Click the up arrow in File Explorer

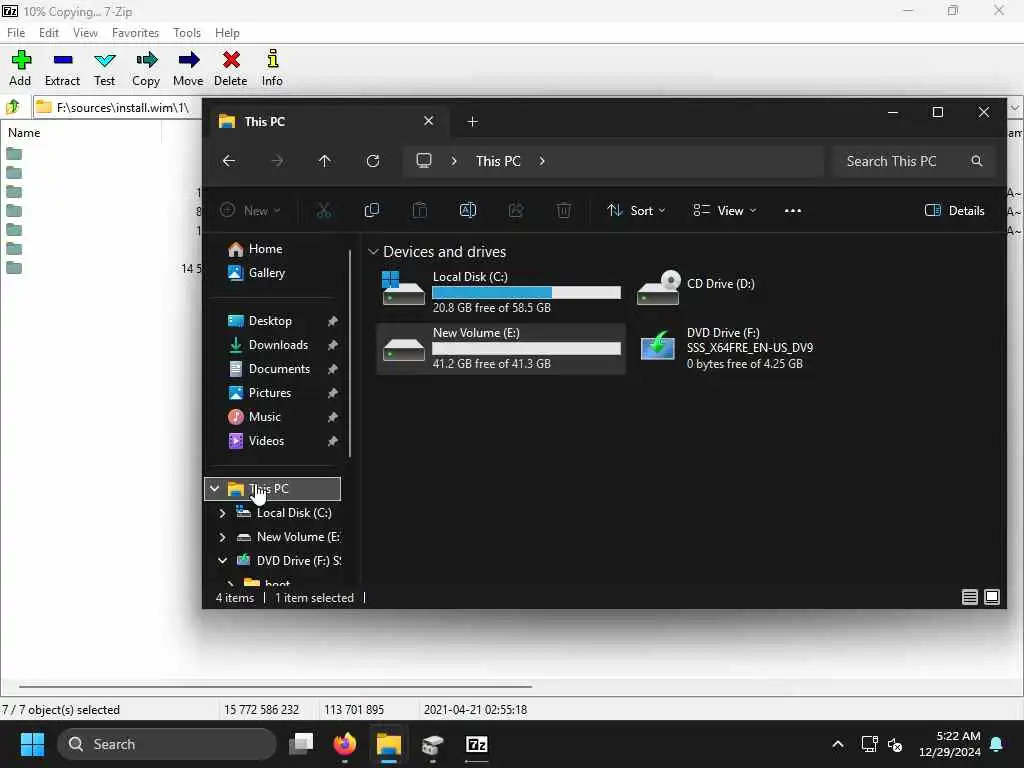click(325, 161)
